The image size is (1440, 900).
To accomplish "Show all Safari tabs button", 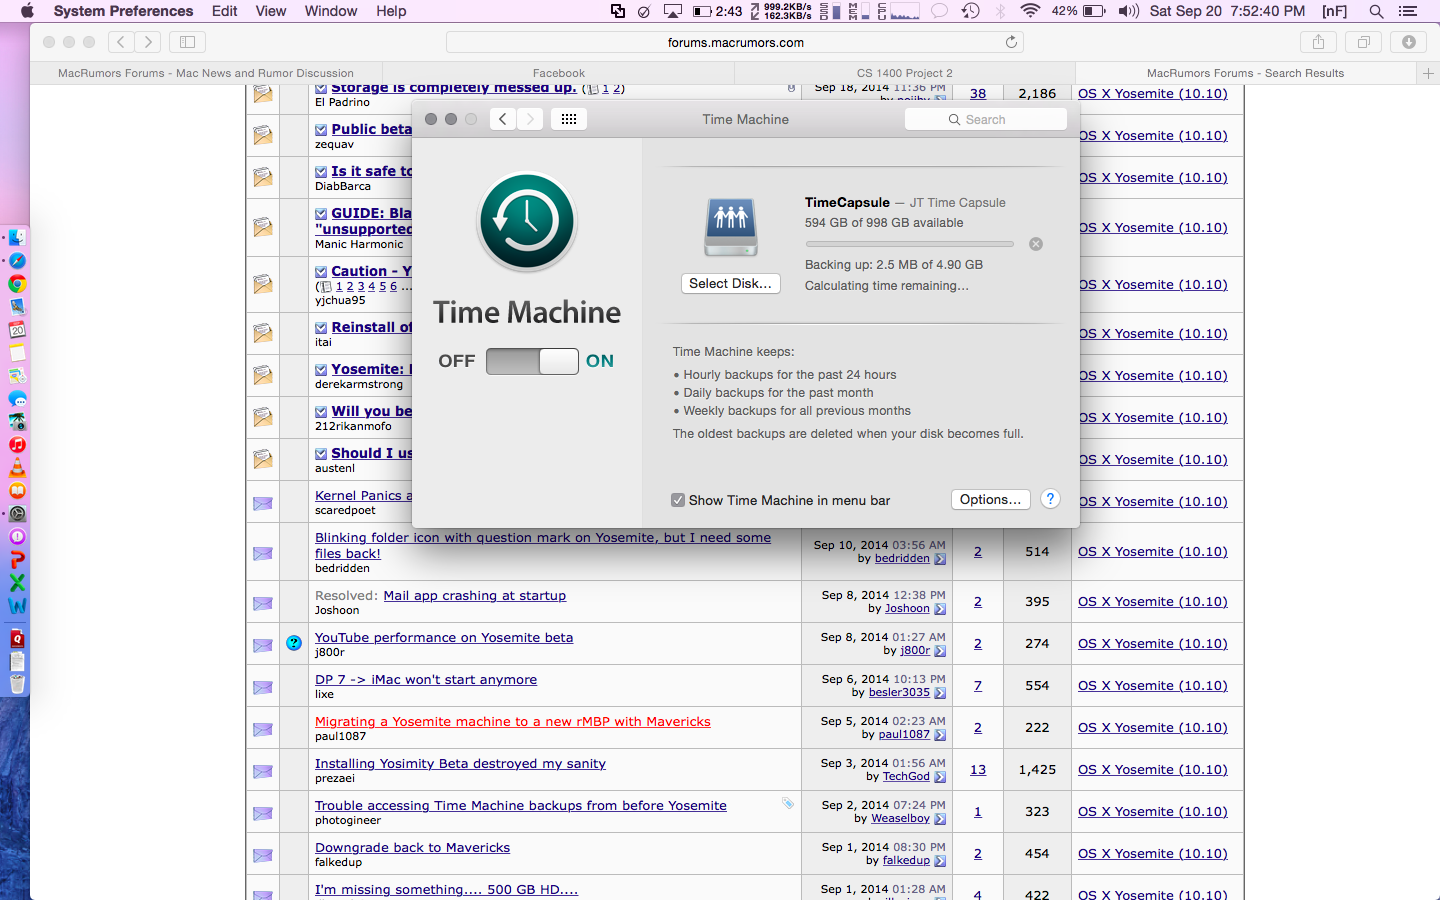I will [1363, 42].
